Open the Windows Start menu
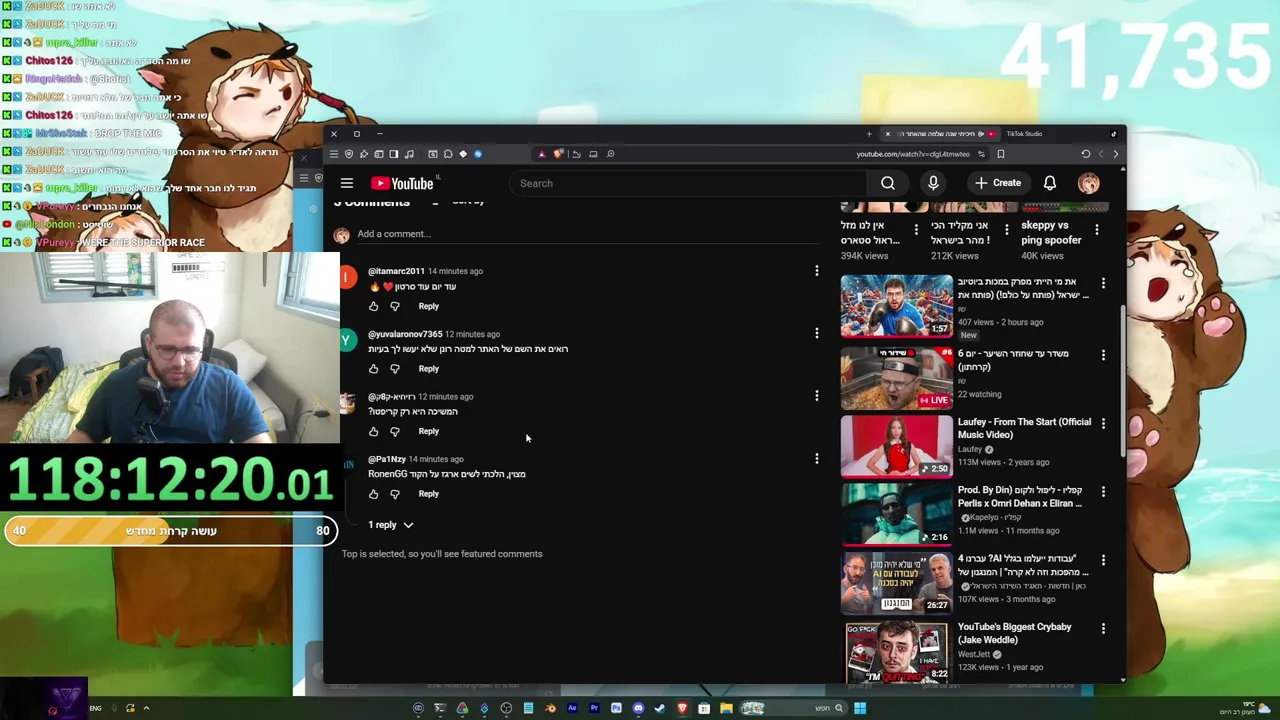The image size is (1280, 720). 860,708
